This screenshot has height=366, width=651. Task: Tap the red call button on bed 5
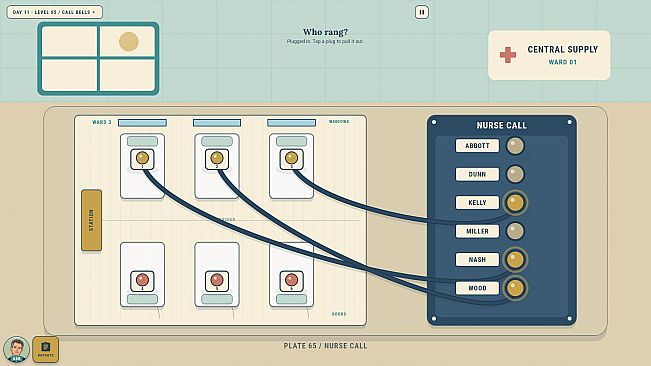[217, 281]
